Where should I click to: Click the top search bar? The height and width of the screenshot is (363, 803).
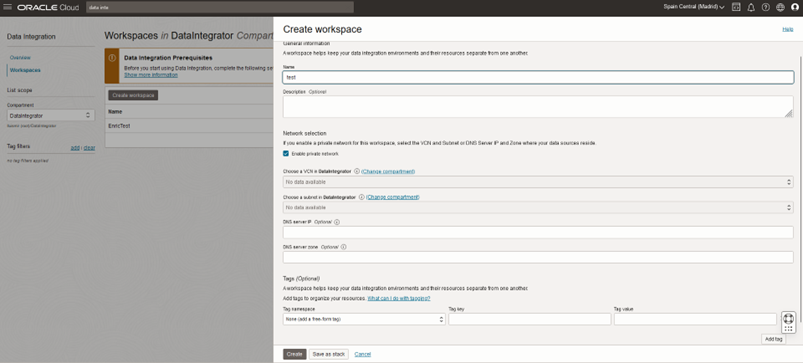219,7
